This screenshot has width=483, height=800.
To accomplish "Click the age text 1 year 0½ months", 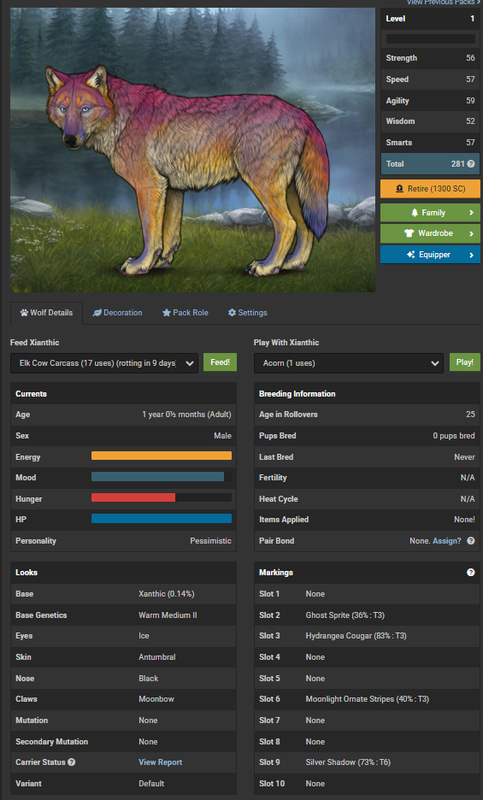I will (x=187, y=414).
